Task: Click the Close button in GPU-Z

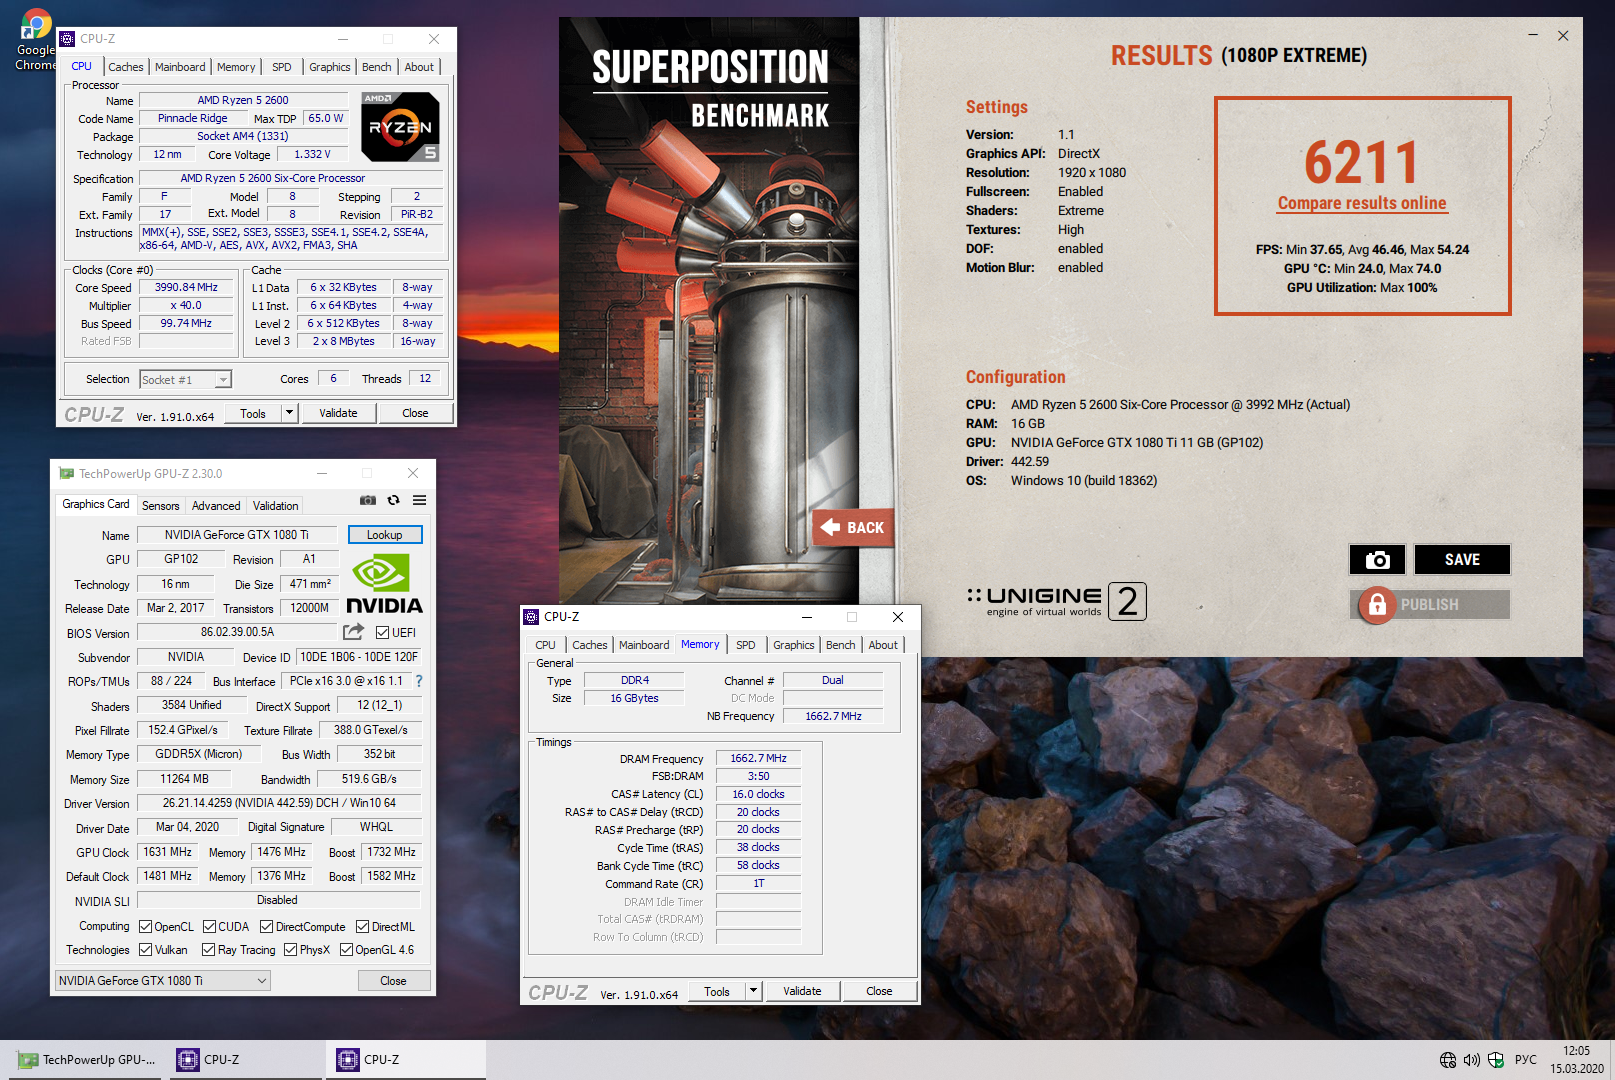Action: [x=394, y=981]
